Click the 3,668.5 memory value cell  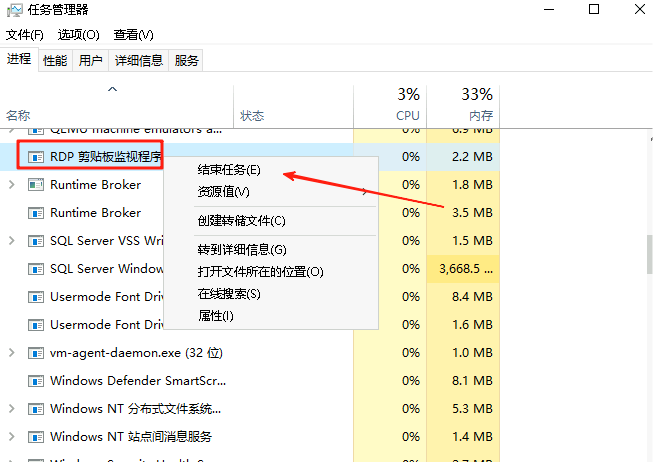click(463, 269)
